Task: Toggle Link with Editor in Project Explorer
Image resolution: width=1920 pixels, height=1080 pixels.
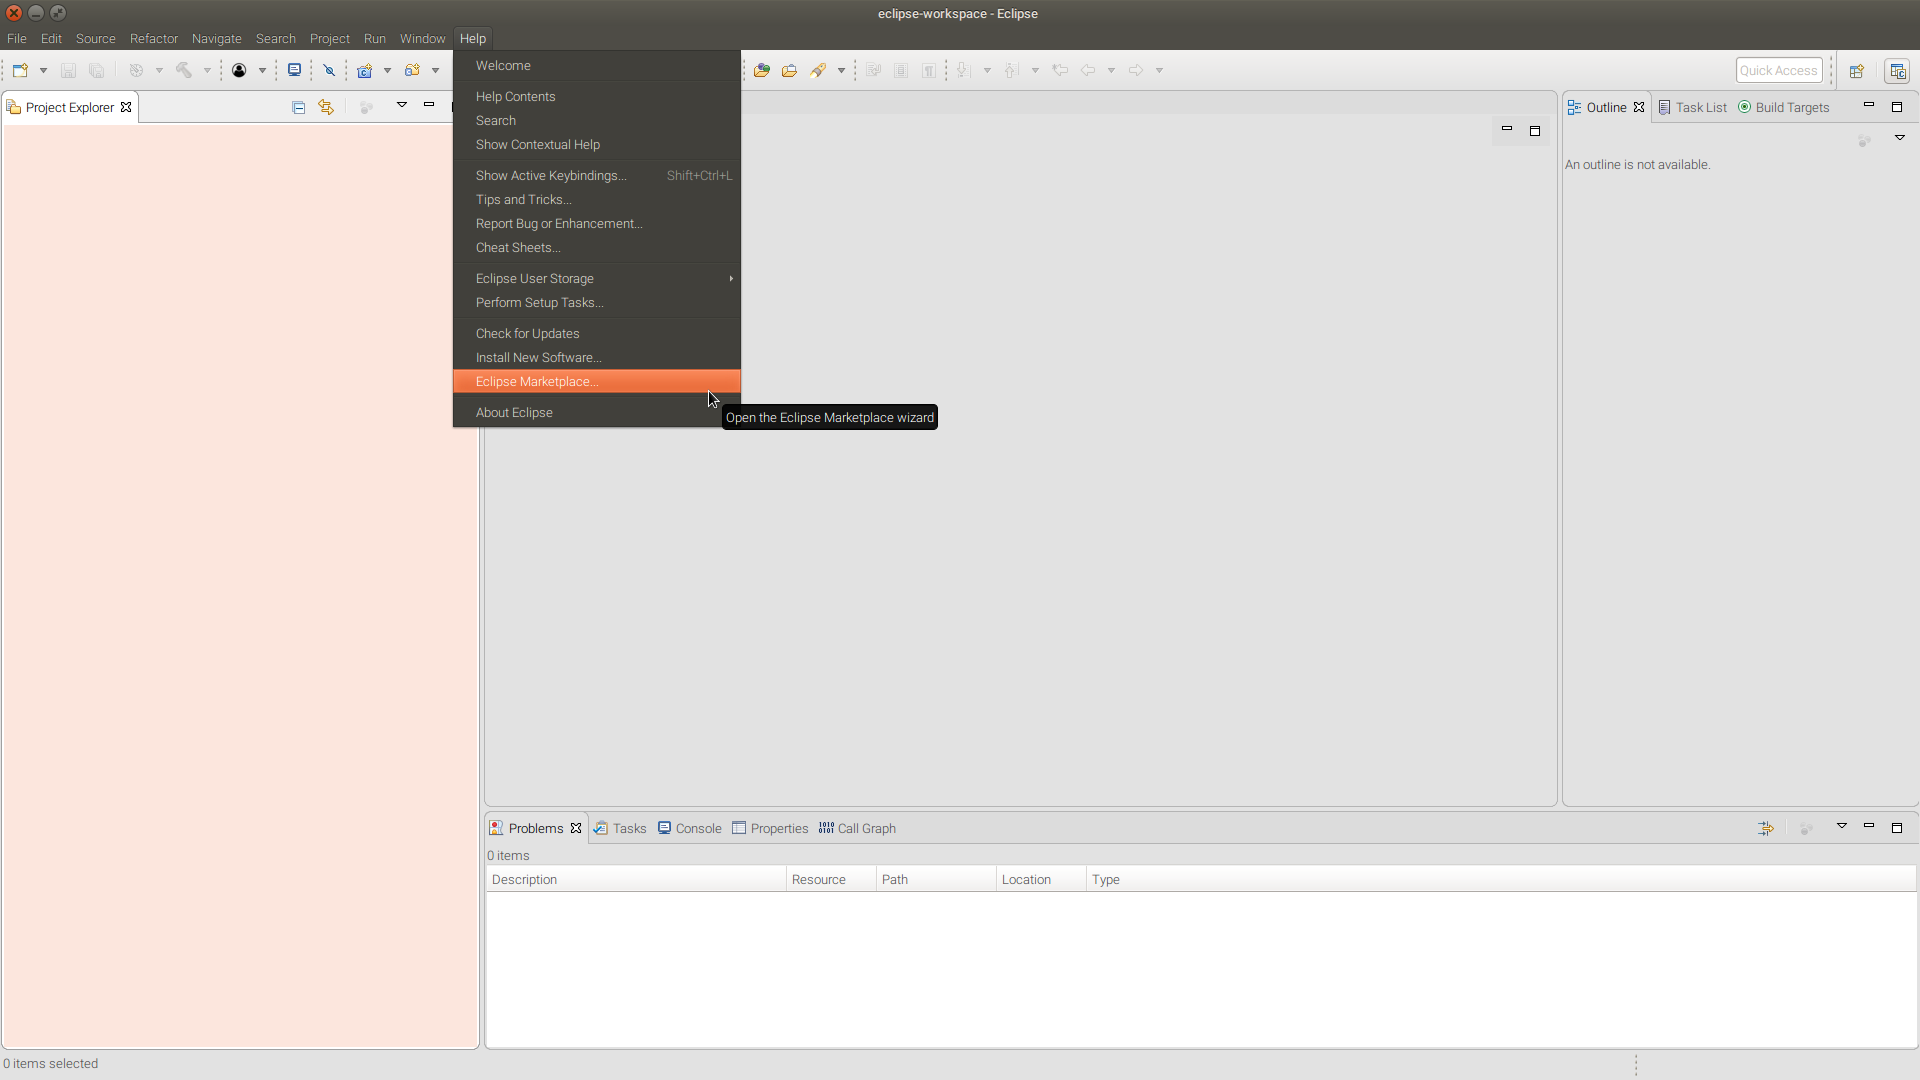Action: point(326,107)
